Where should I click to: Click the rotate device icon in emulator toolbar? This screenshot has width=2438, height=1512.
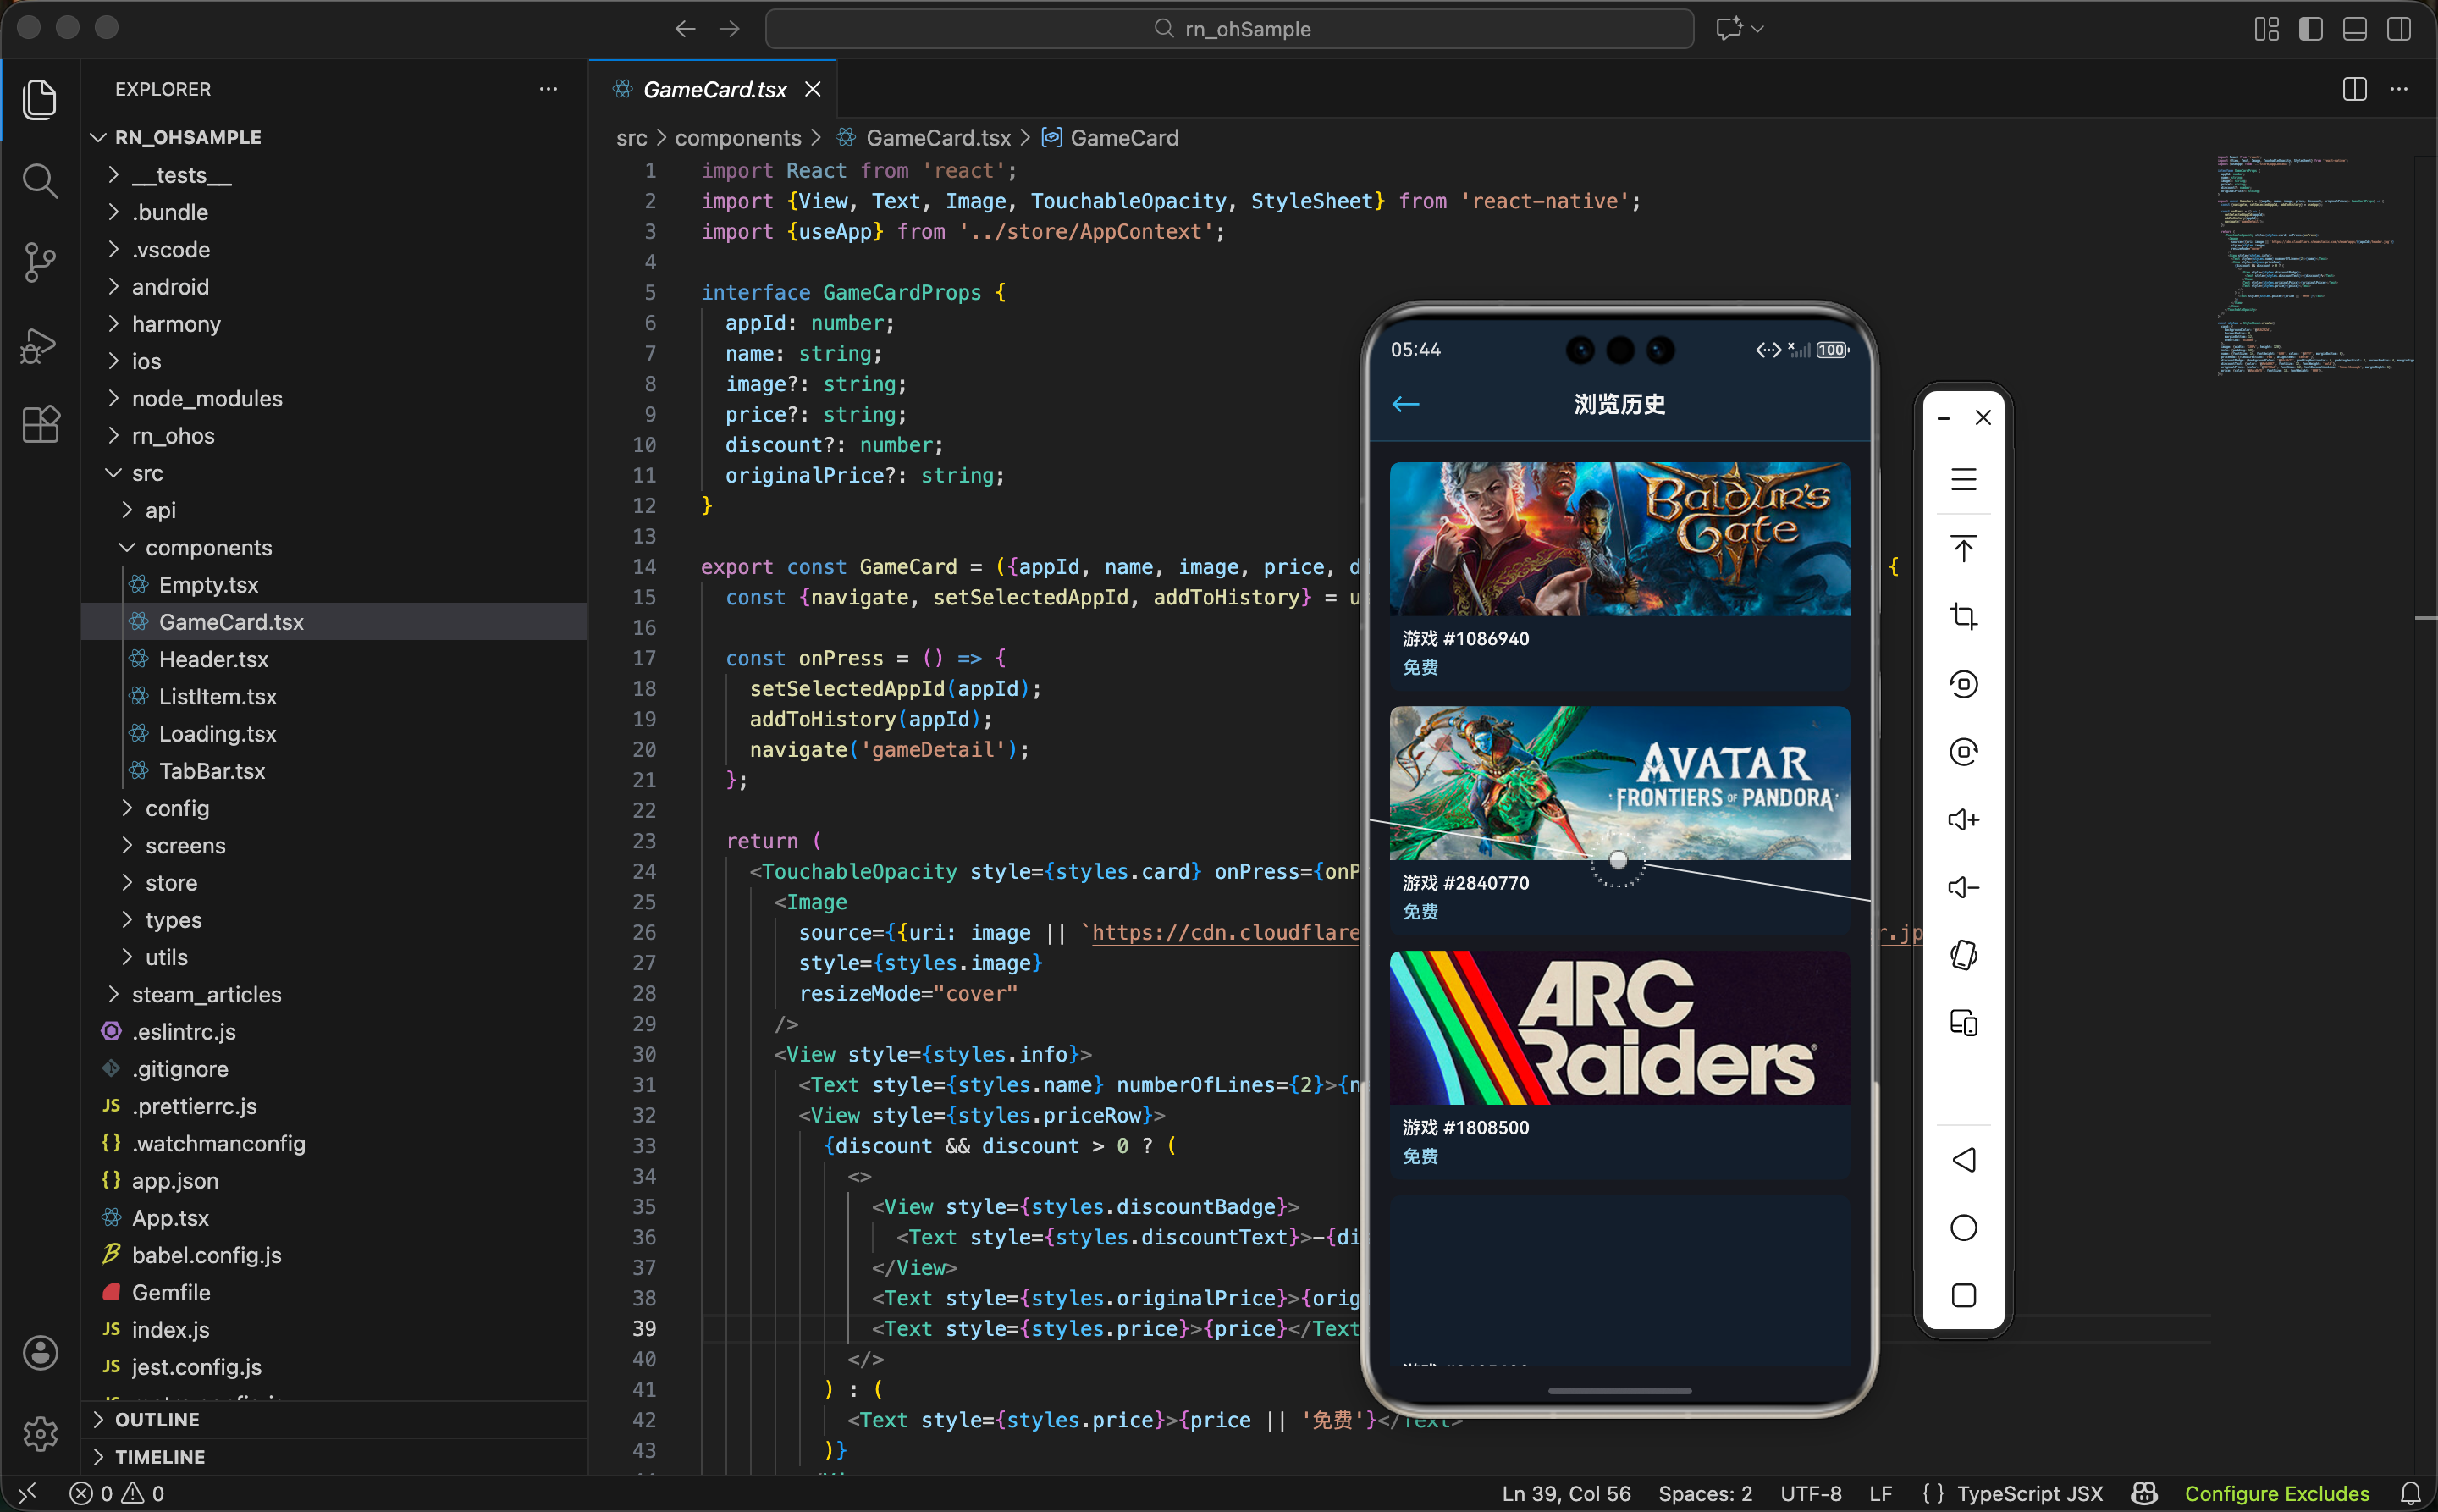1963,955
